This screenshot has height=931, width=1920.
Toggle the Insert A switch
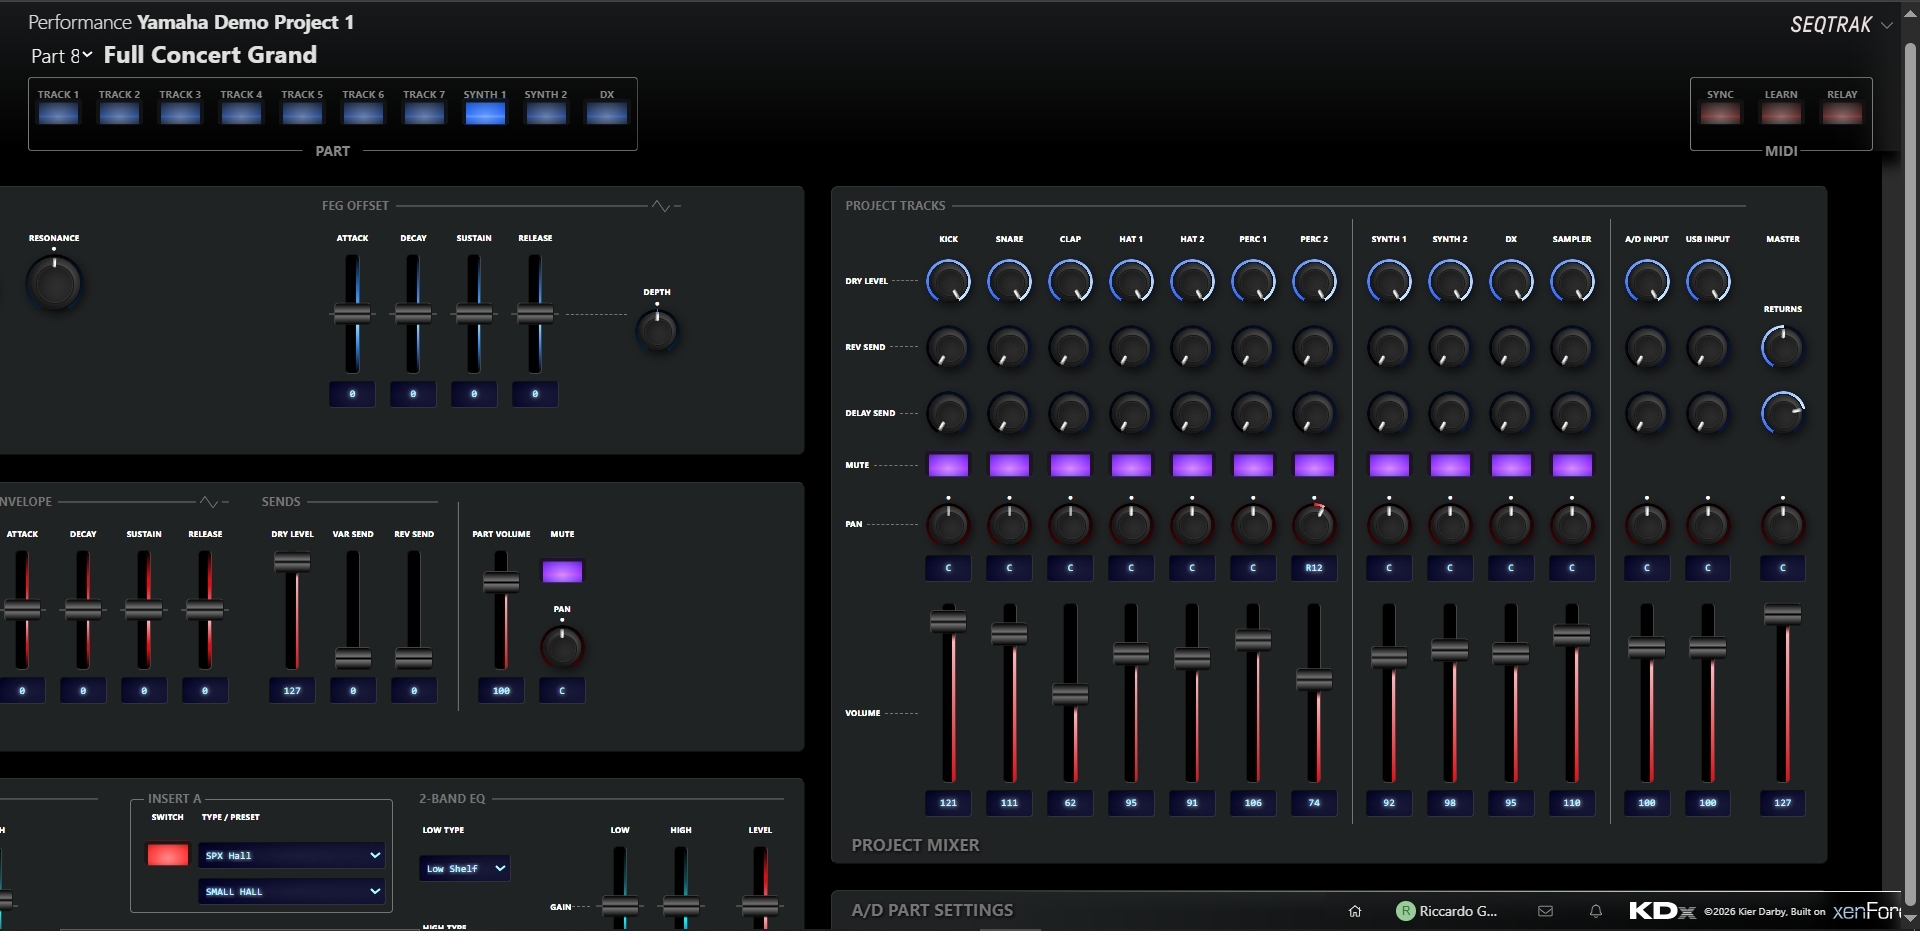coord(167,855)
